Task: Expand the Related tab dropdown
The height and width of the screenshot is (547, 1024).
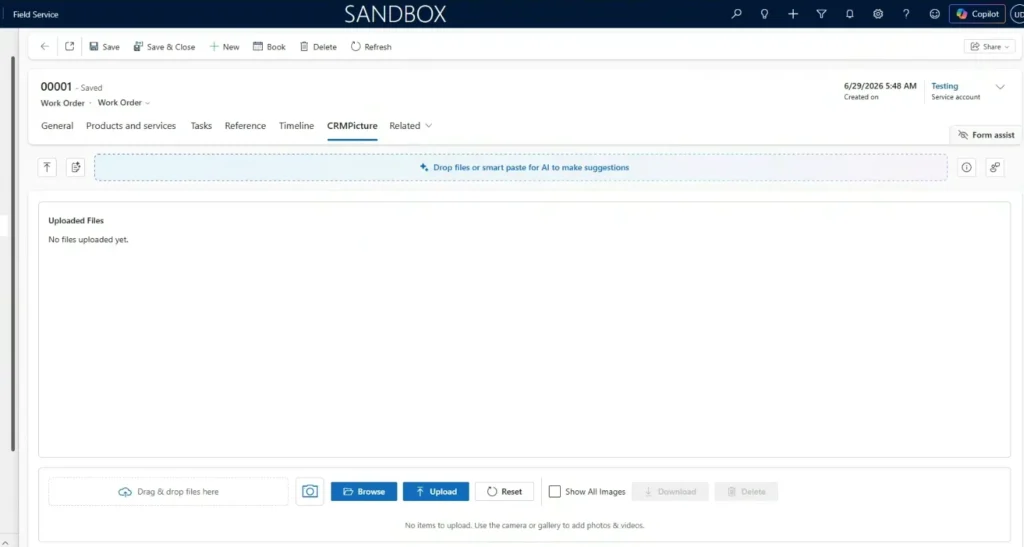Action: coord(410,126)
